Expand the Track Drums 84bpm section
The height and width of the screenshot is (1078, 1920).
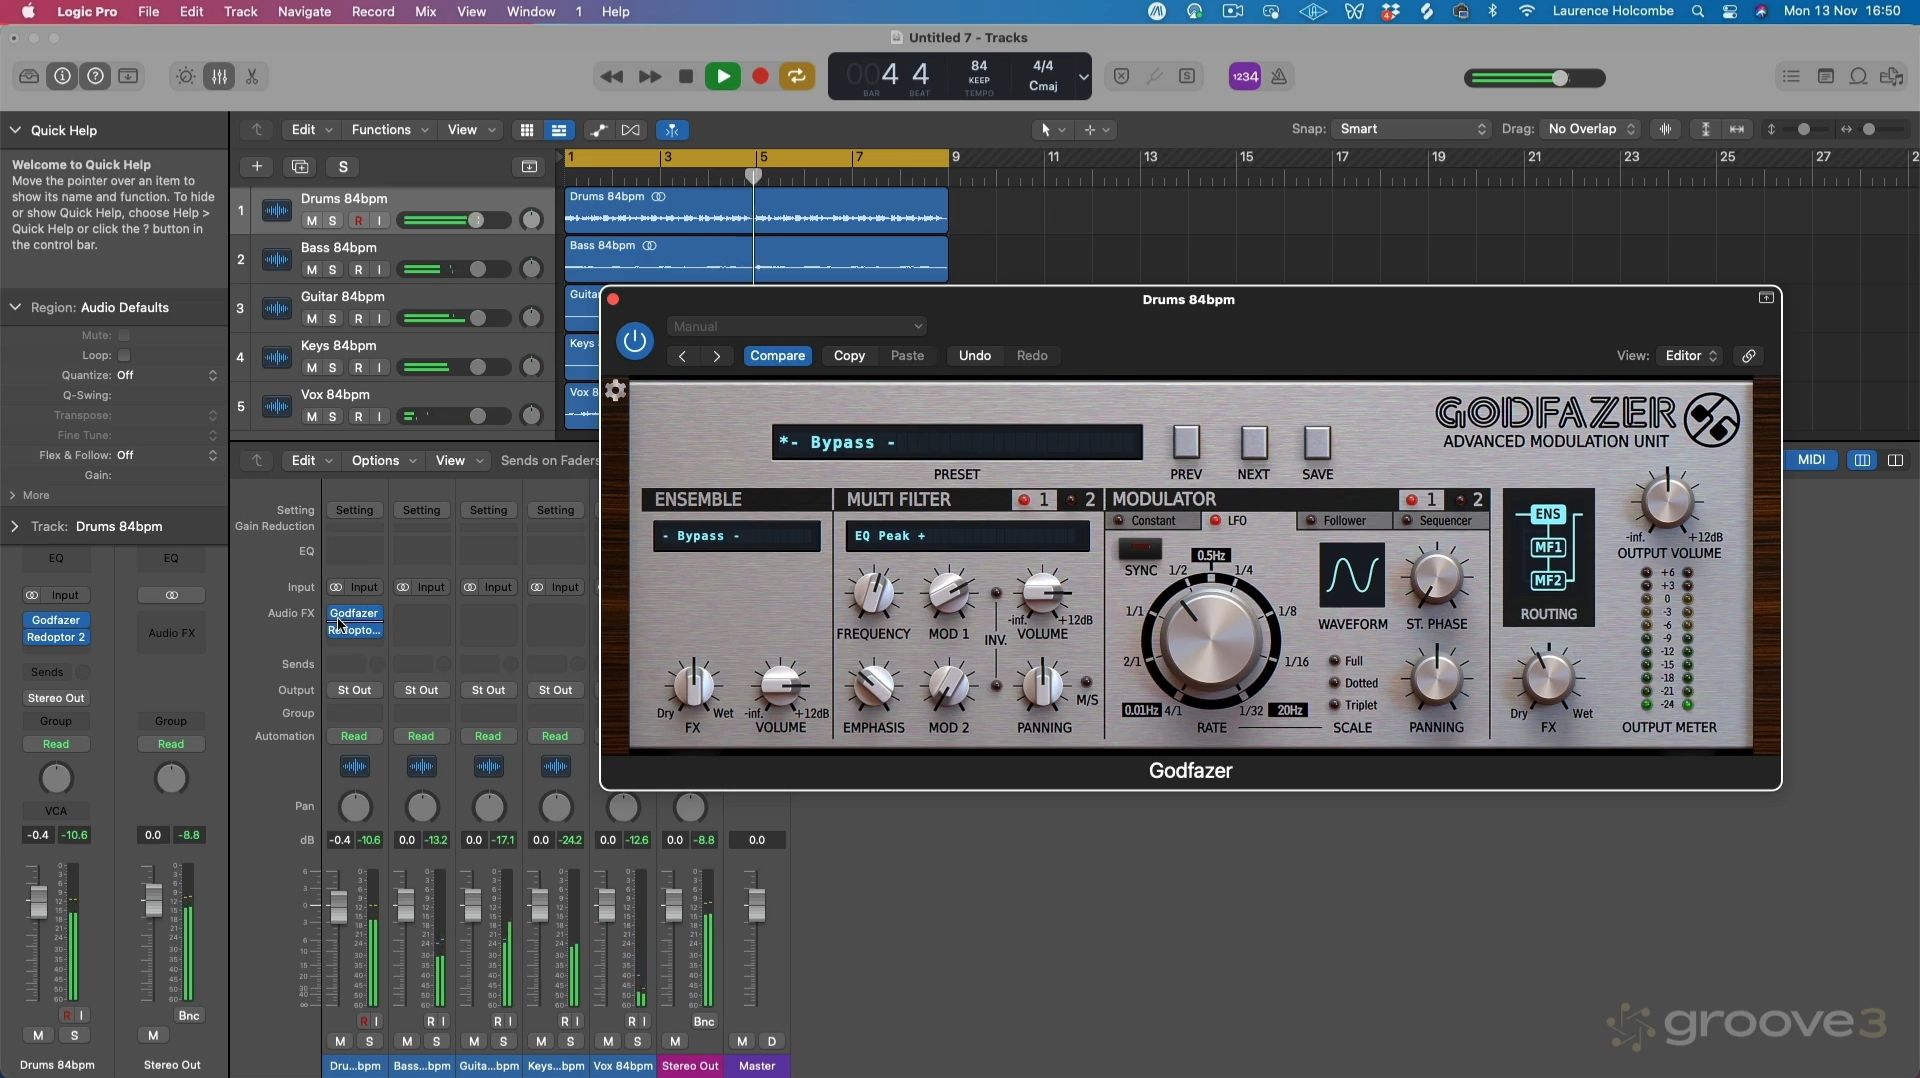coord(14,527)
